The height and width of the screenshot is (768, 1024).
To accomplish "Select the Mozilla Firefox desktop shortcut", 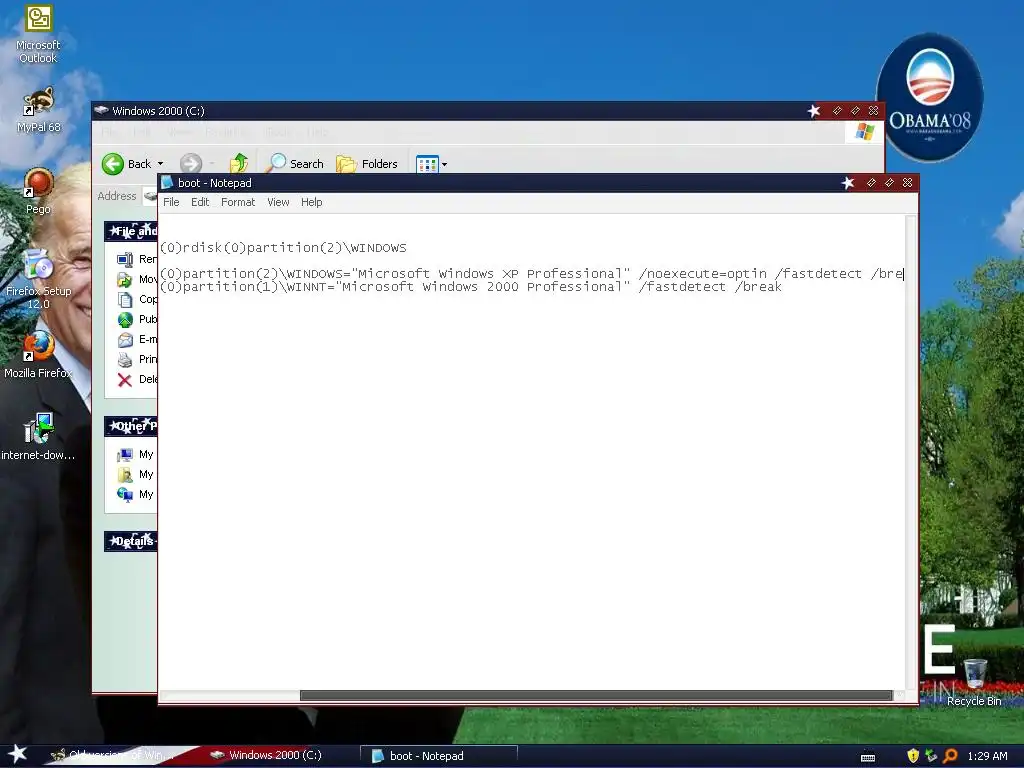I will pos(38,355).
